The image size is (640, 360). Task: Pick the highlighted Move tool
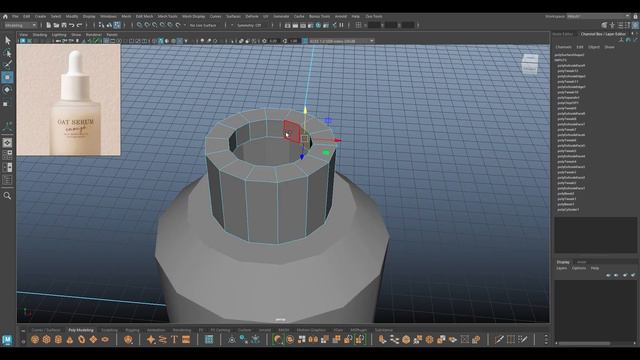coord(7,77)
